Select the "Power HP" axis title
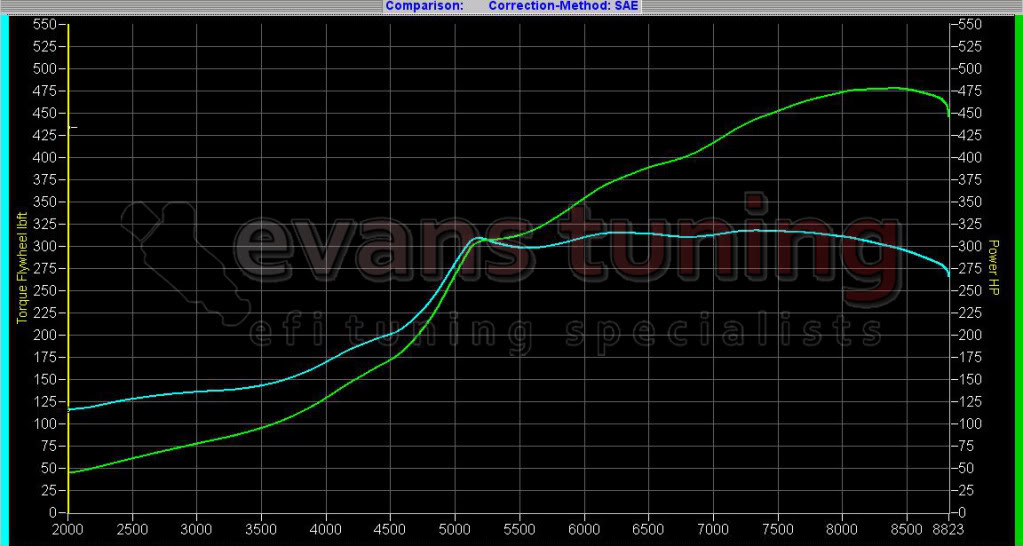This screenshot has height=546, width=1023. (x=994, y=269)
